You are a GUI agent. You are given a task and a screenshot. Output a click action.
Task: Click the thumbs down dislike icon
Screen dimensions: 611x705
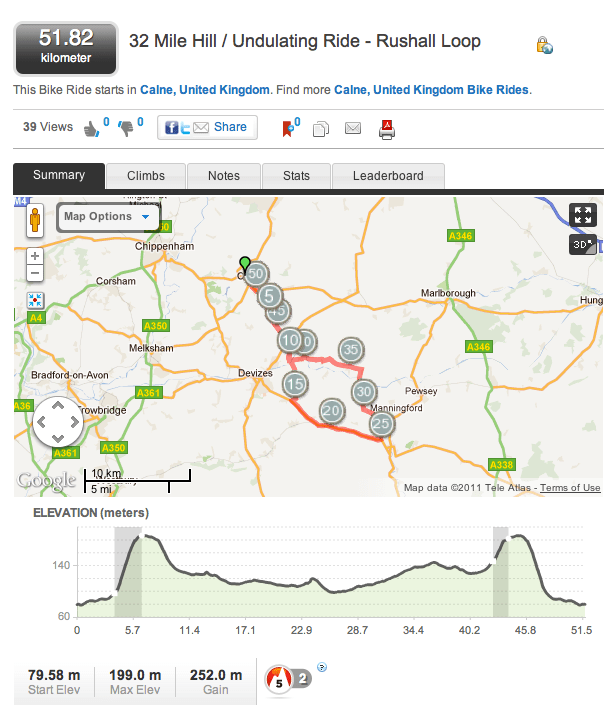126,128
